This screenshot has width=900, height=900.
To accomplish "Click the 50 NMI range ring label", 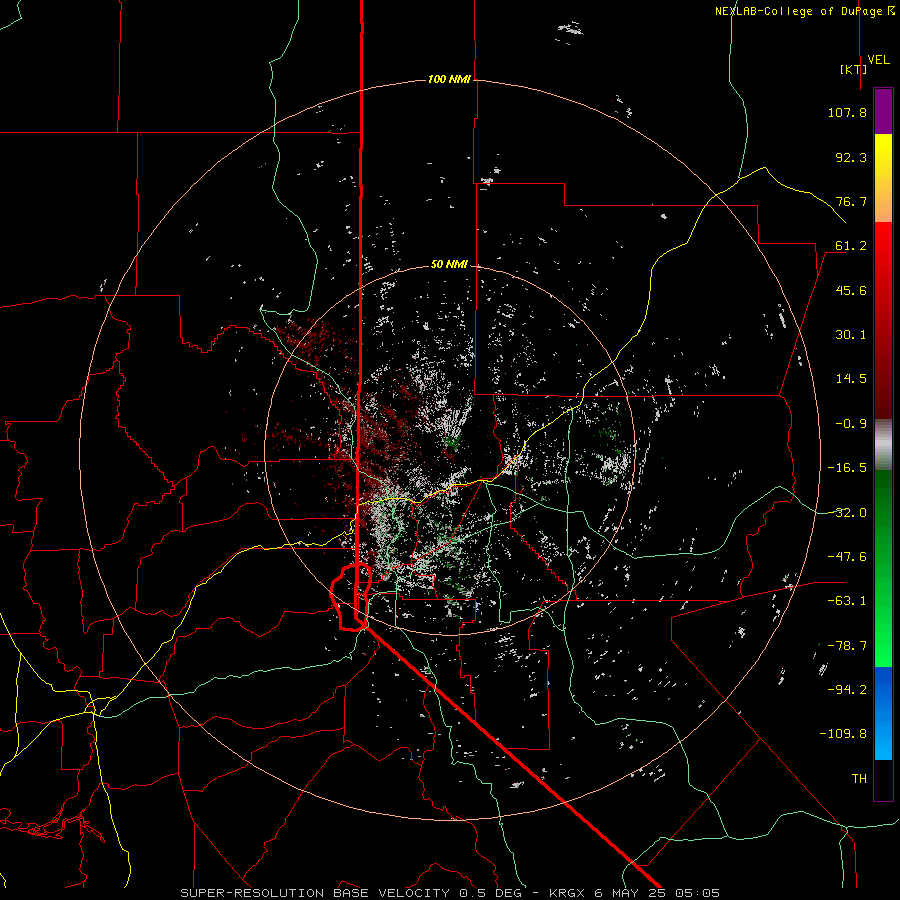I will [449, 265].
